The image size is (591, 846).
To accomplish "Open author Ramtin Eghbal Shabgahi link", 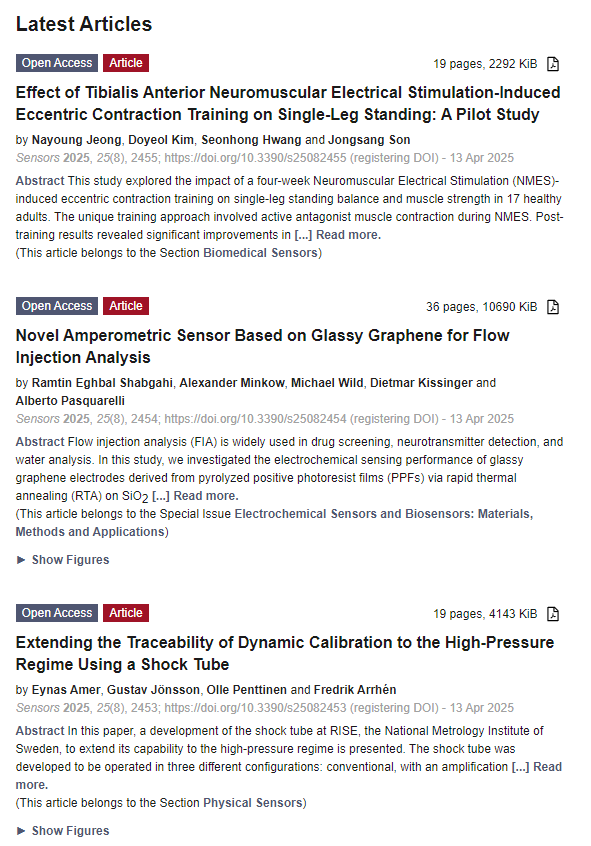I will click(x=102, y=383).
